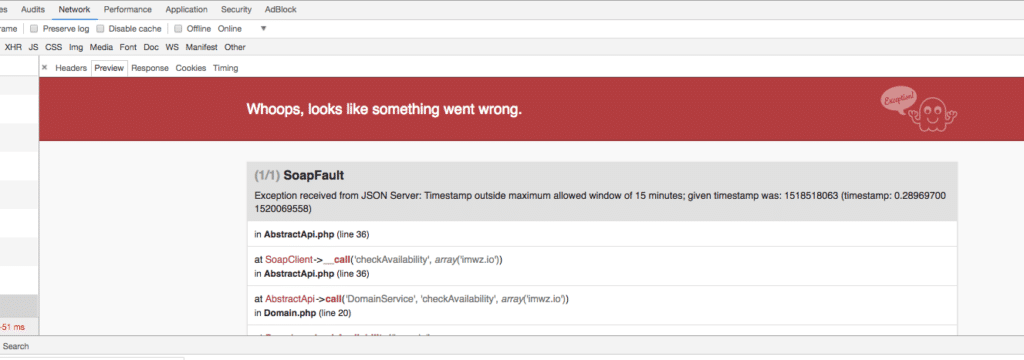Select the highlighted request row in list

(x=19, y=306)
